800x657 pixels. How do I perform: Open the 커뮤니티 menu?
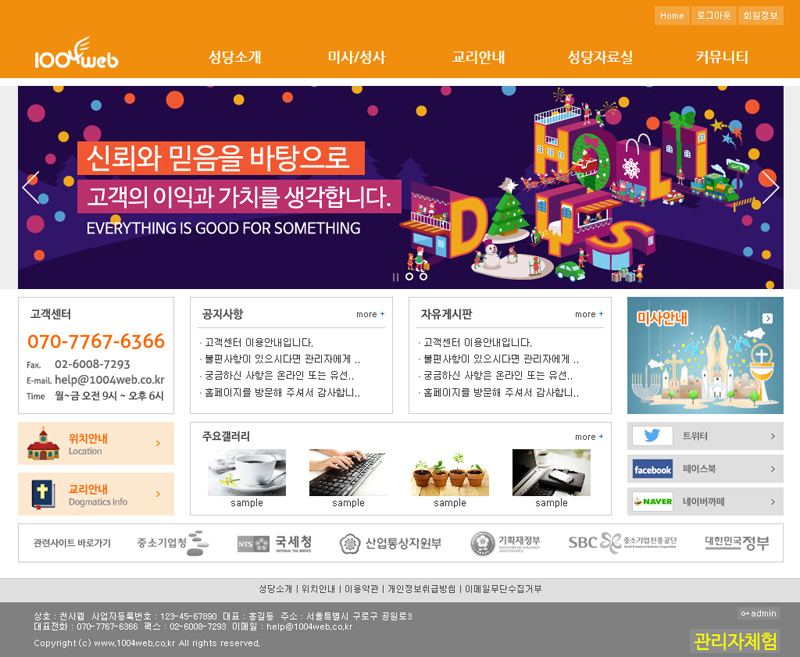click(722, 57)
